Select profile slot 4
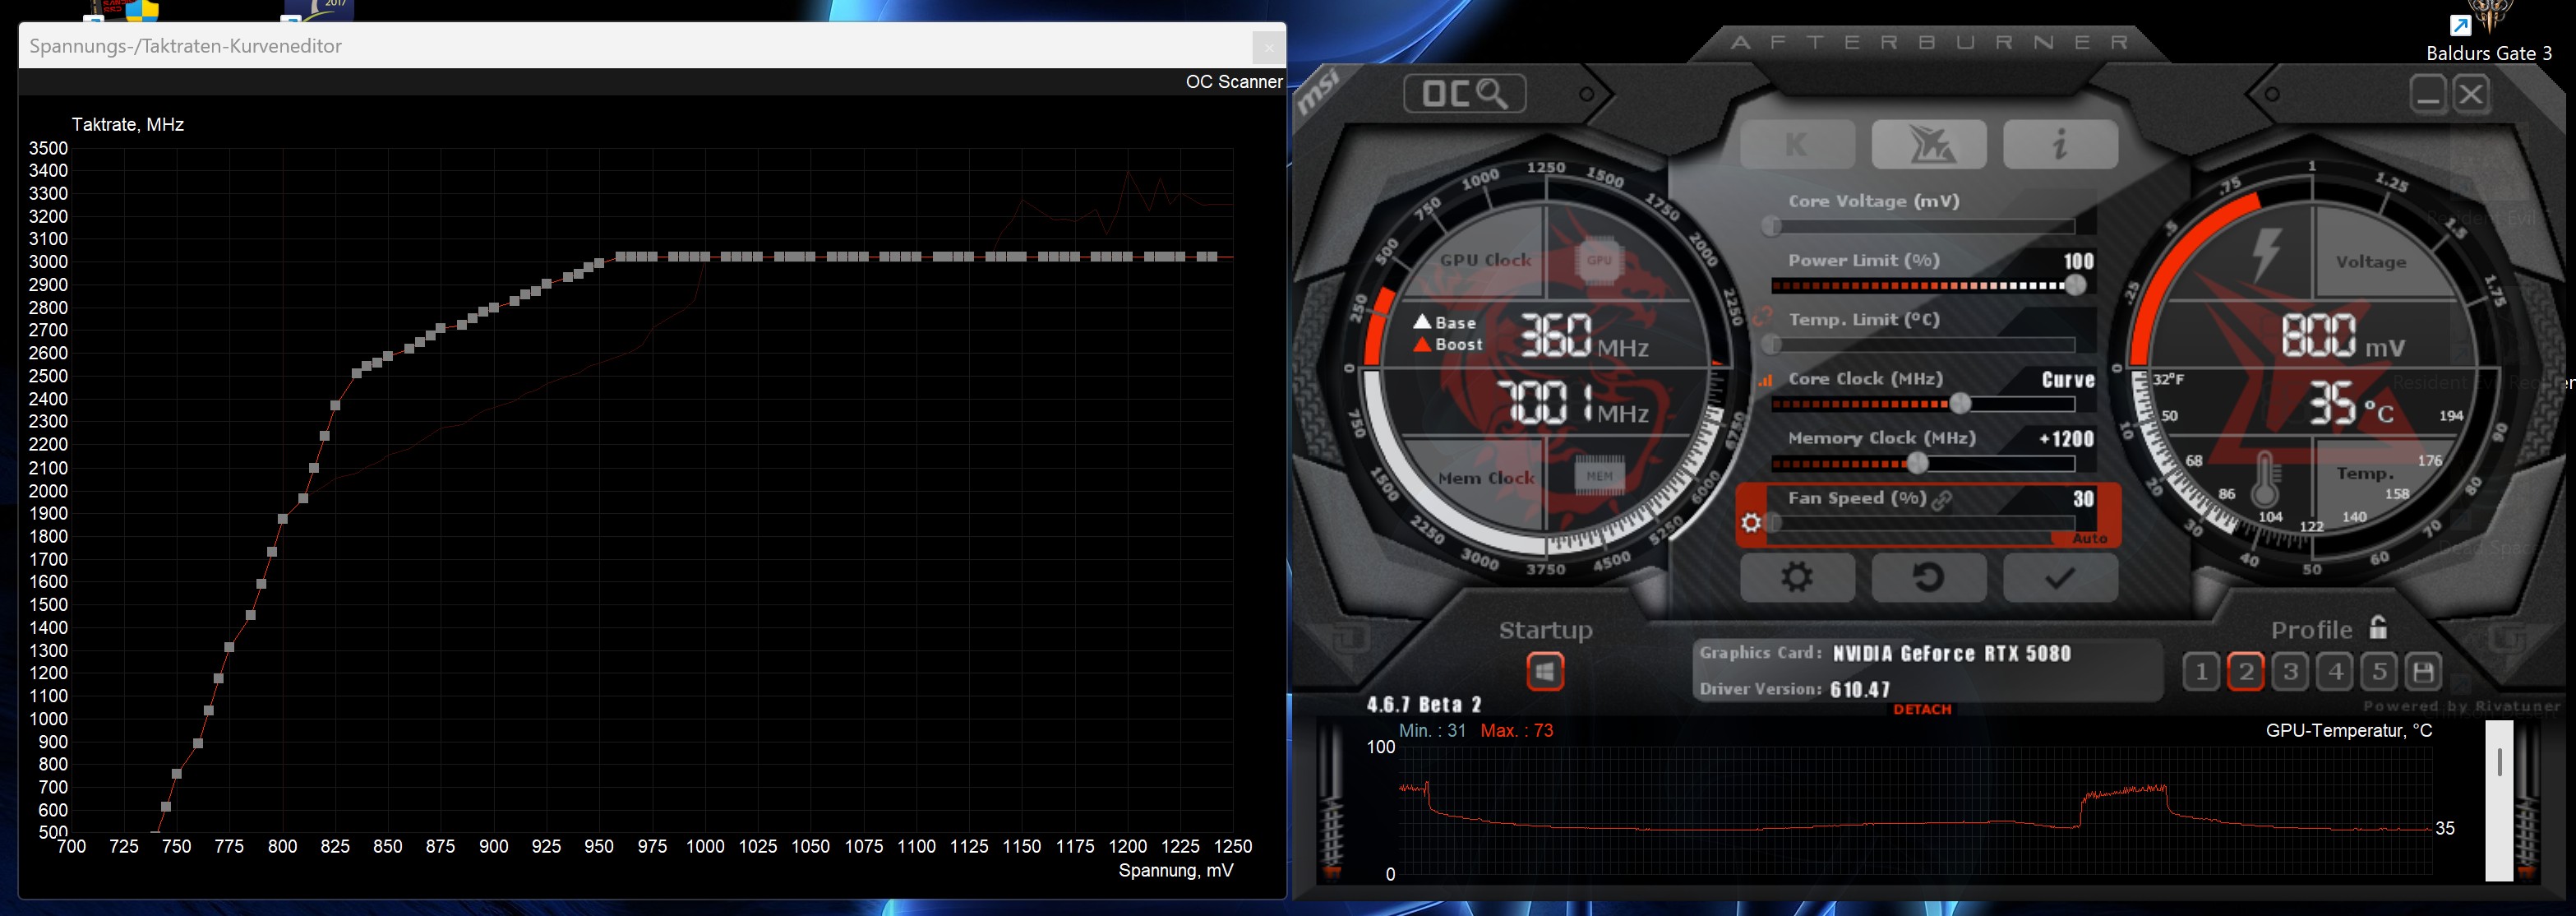 coord(2336,672)
